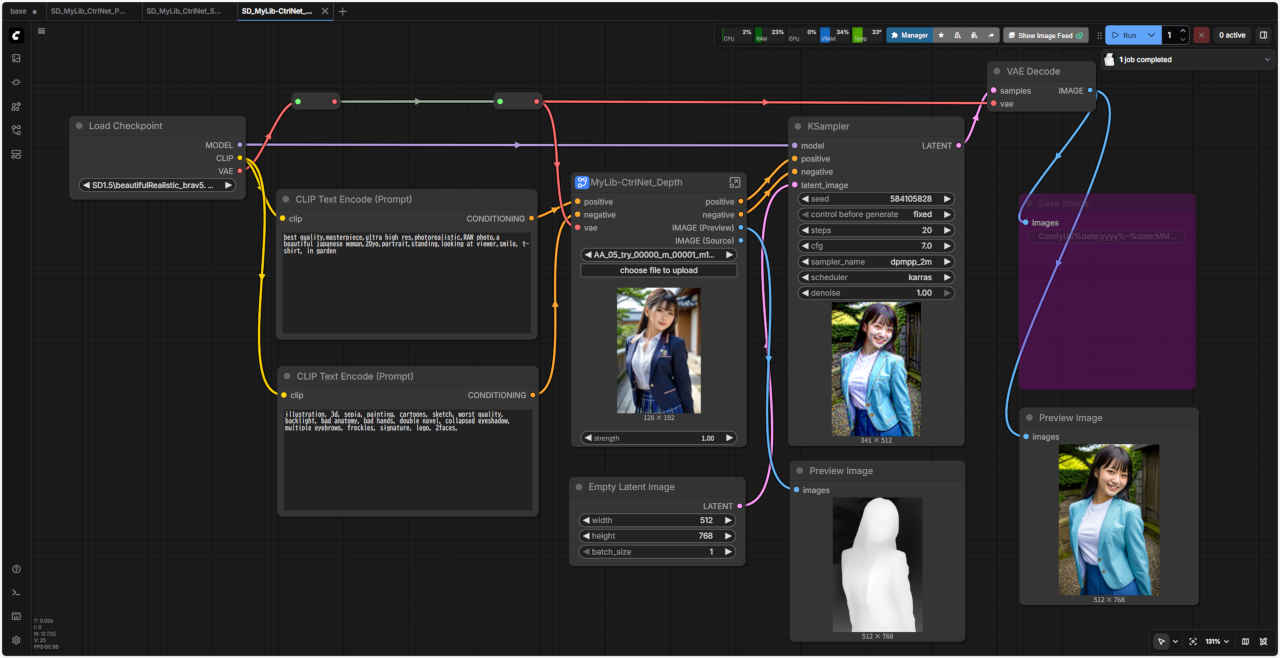Screen dimensions: 1280x658
Task: Open the new workflow tab with plus icon
Action: pyautogui.click(x=343, y=11)
